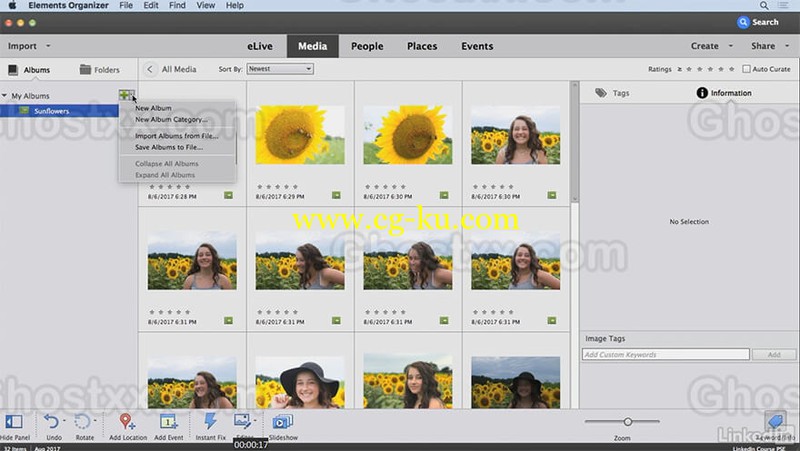Viewport: 800px width, 451px height.
Task: Select the girl in black hat thumbnail
Action: tap(300, 383)
